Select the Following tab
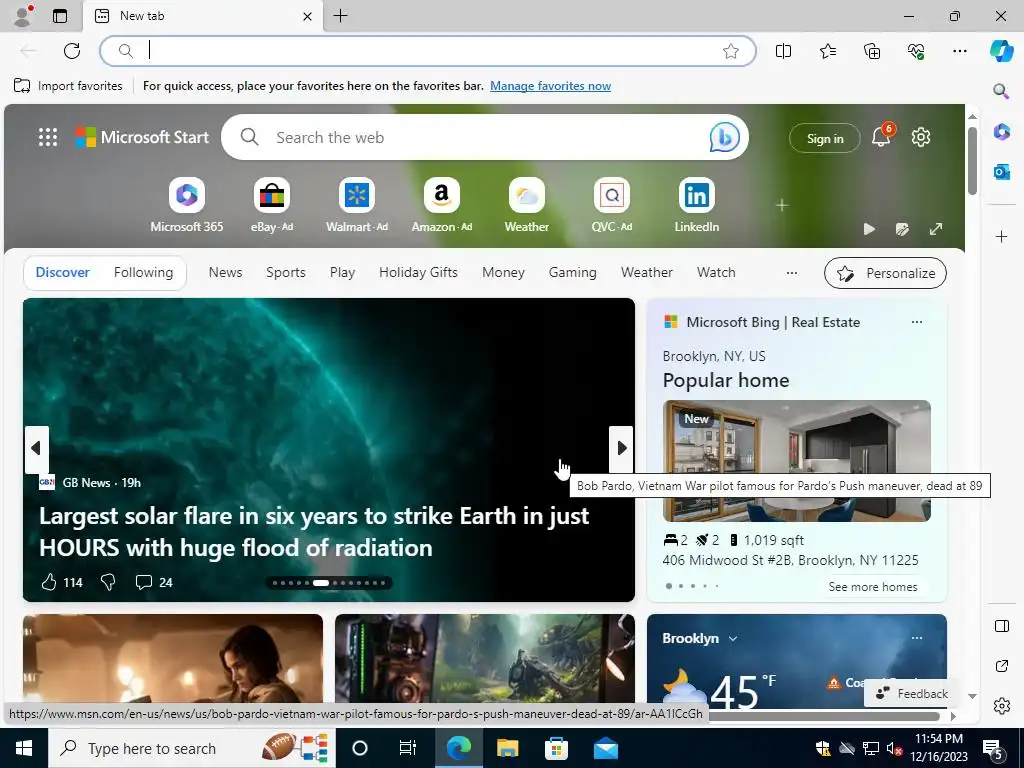This screenshot has width=1024, height=768. coord(144,272)
